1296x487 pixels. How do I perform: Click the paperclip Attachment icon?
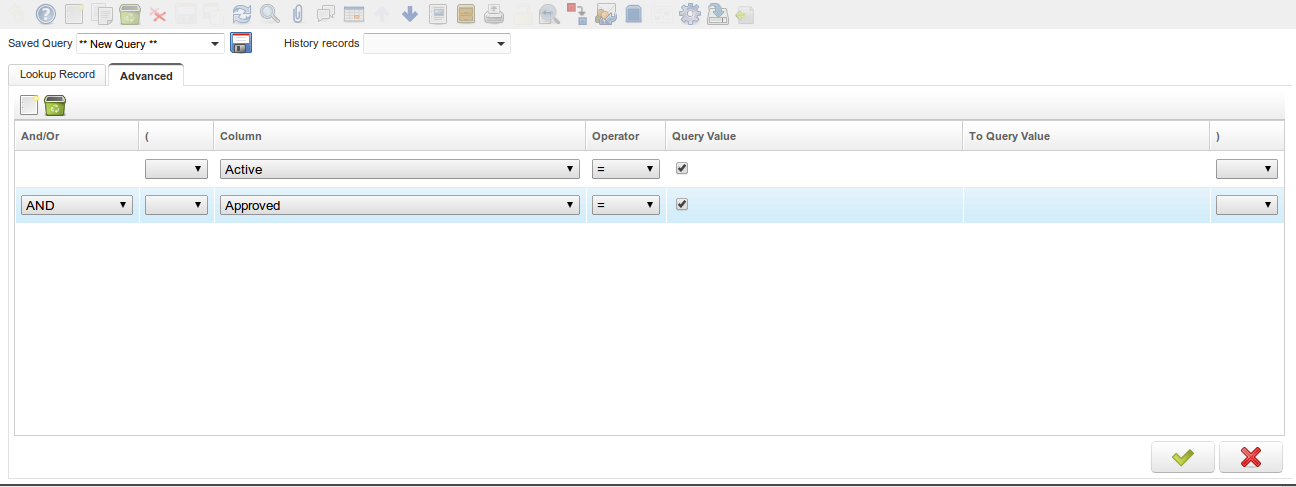[x=297, y=14]
